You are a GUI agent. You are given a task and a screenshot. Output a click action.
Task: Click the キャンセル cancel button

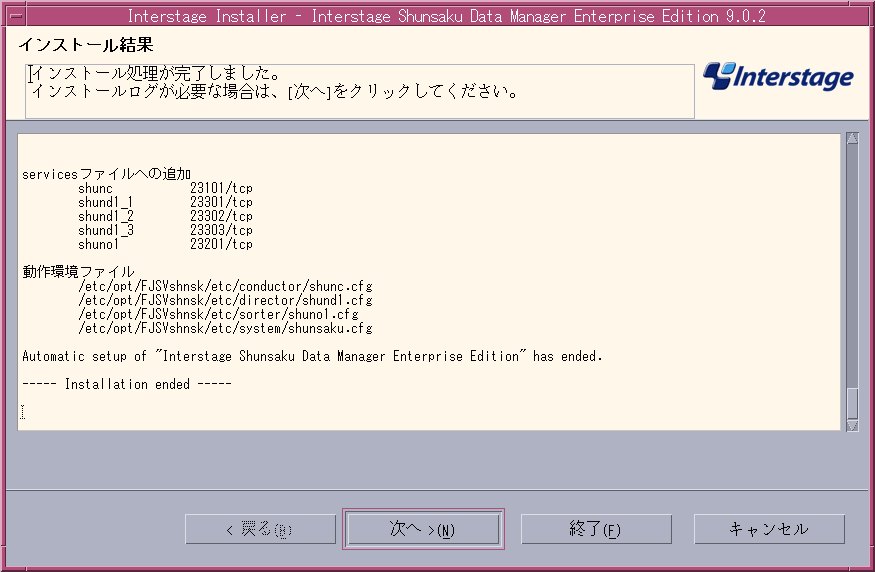(x=769, y=529)
